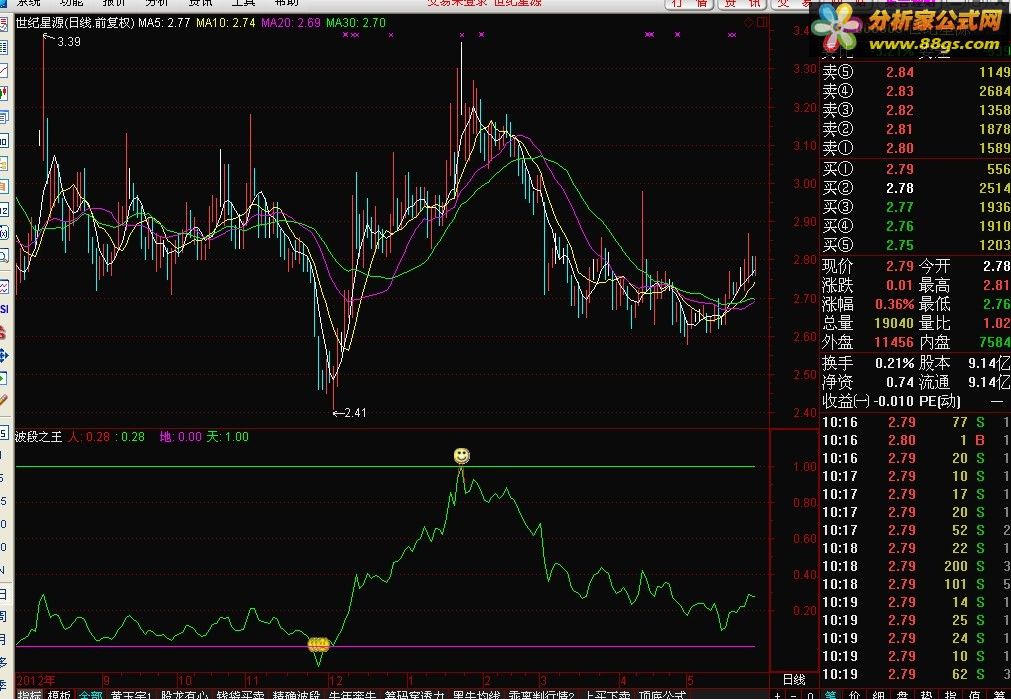Click the 日线 period label below the chart

pos(794,680)
